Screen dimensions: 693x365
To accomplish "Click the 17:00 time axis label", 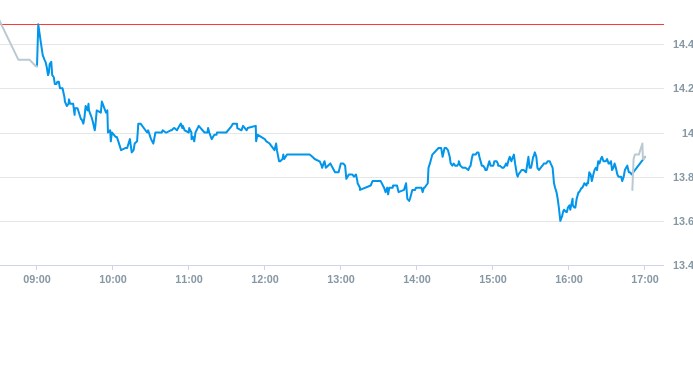I will (x=645, y=280).
